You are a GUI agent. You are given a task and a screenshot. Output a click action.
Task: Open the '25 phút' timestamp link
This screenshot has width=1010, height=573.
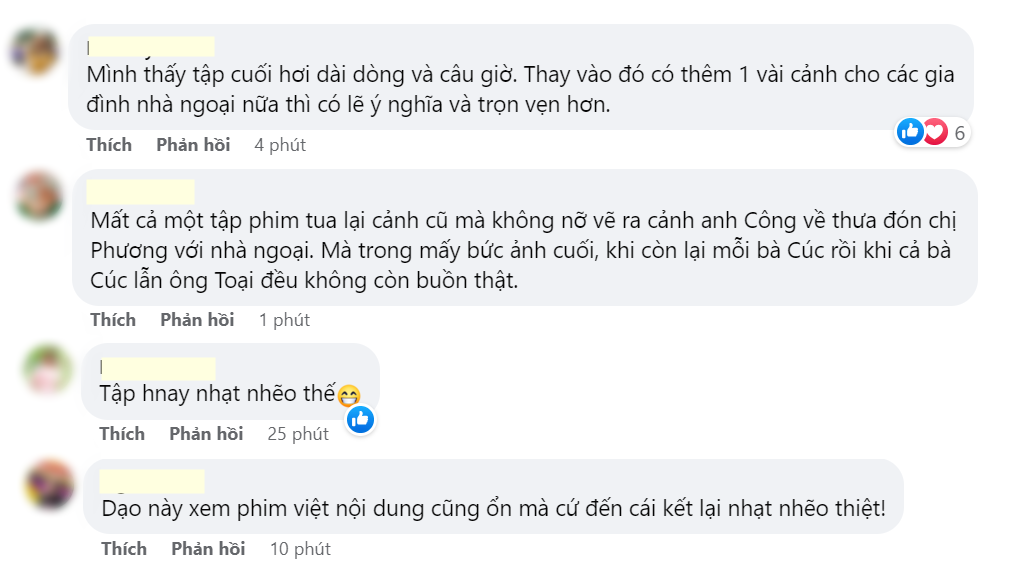click(298, 435)
